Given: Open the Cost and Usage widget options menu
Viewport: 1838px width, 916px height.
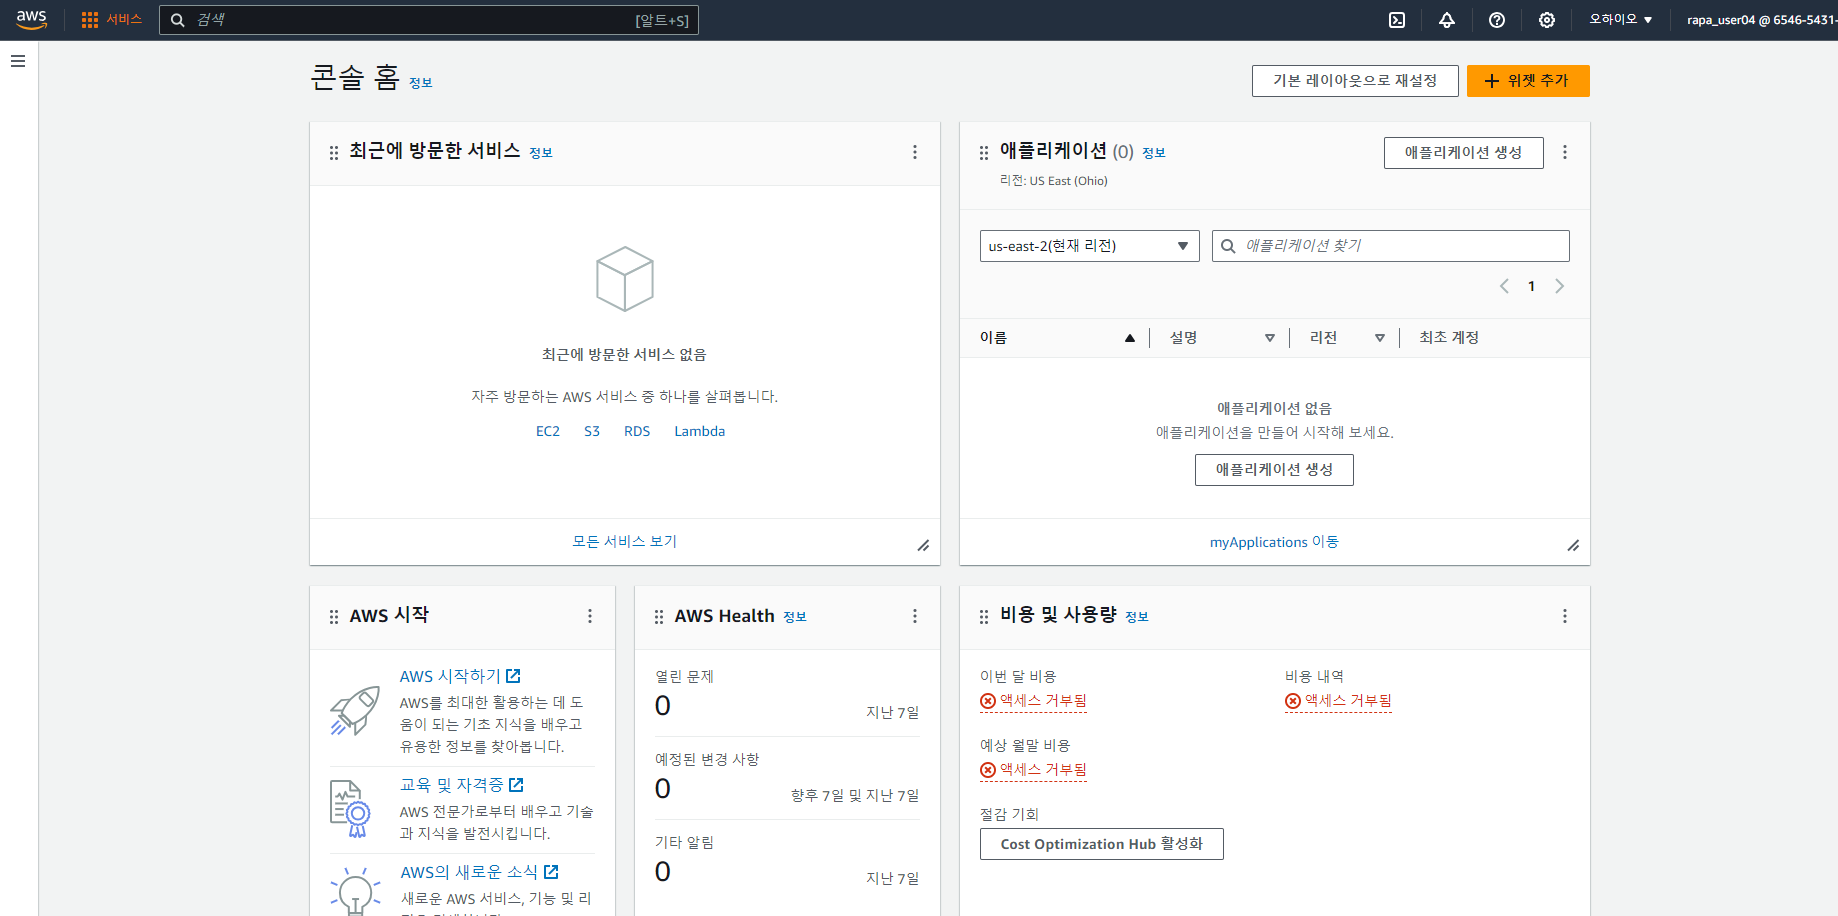Looking at the screenshot, I should [x=1565, y=616].
